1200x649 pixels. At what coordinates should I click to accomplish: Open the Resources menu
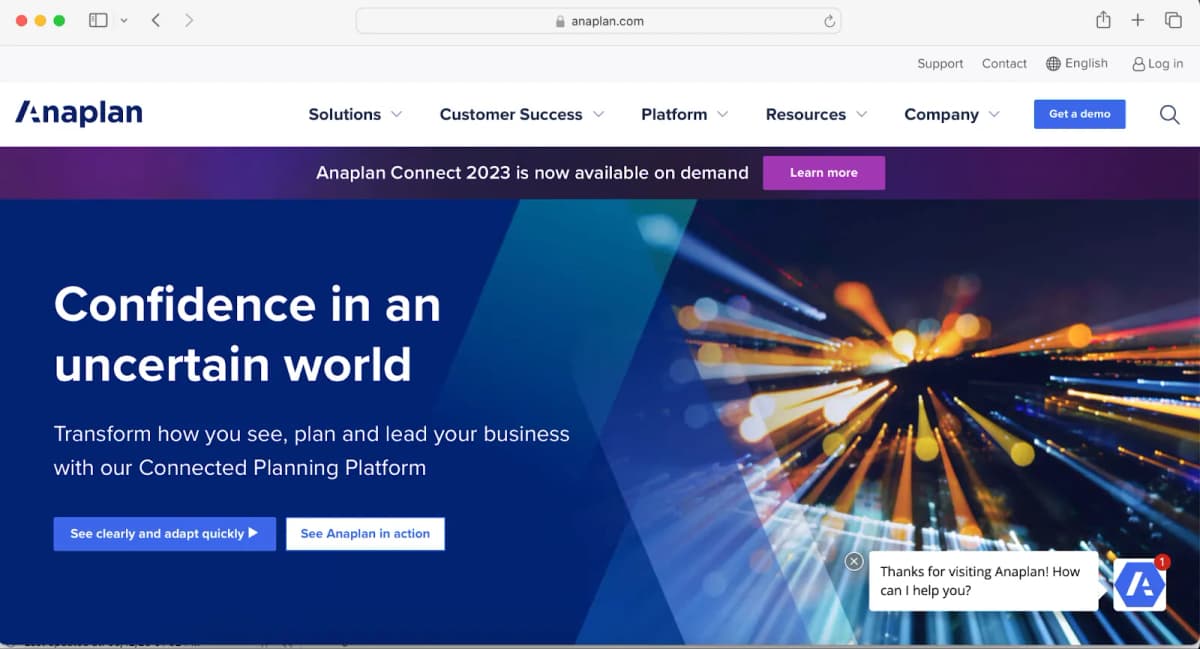click(x=806, y=114)
